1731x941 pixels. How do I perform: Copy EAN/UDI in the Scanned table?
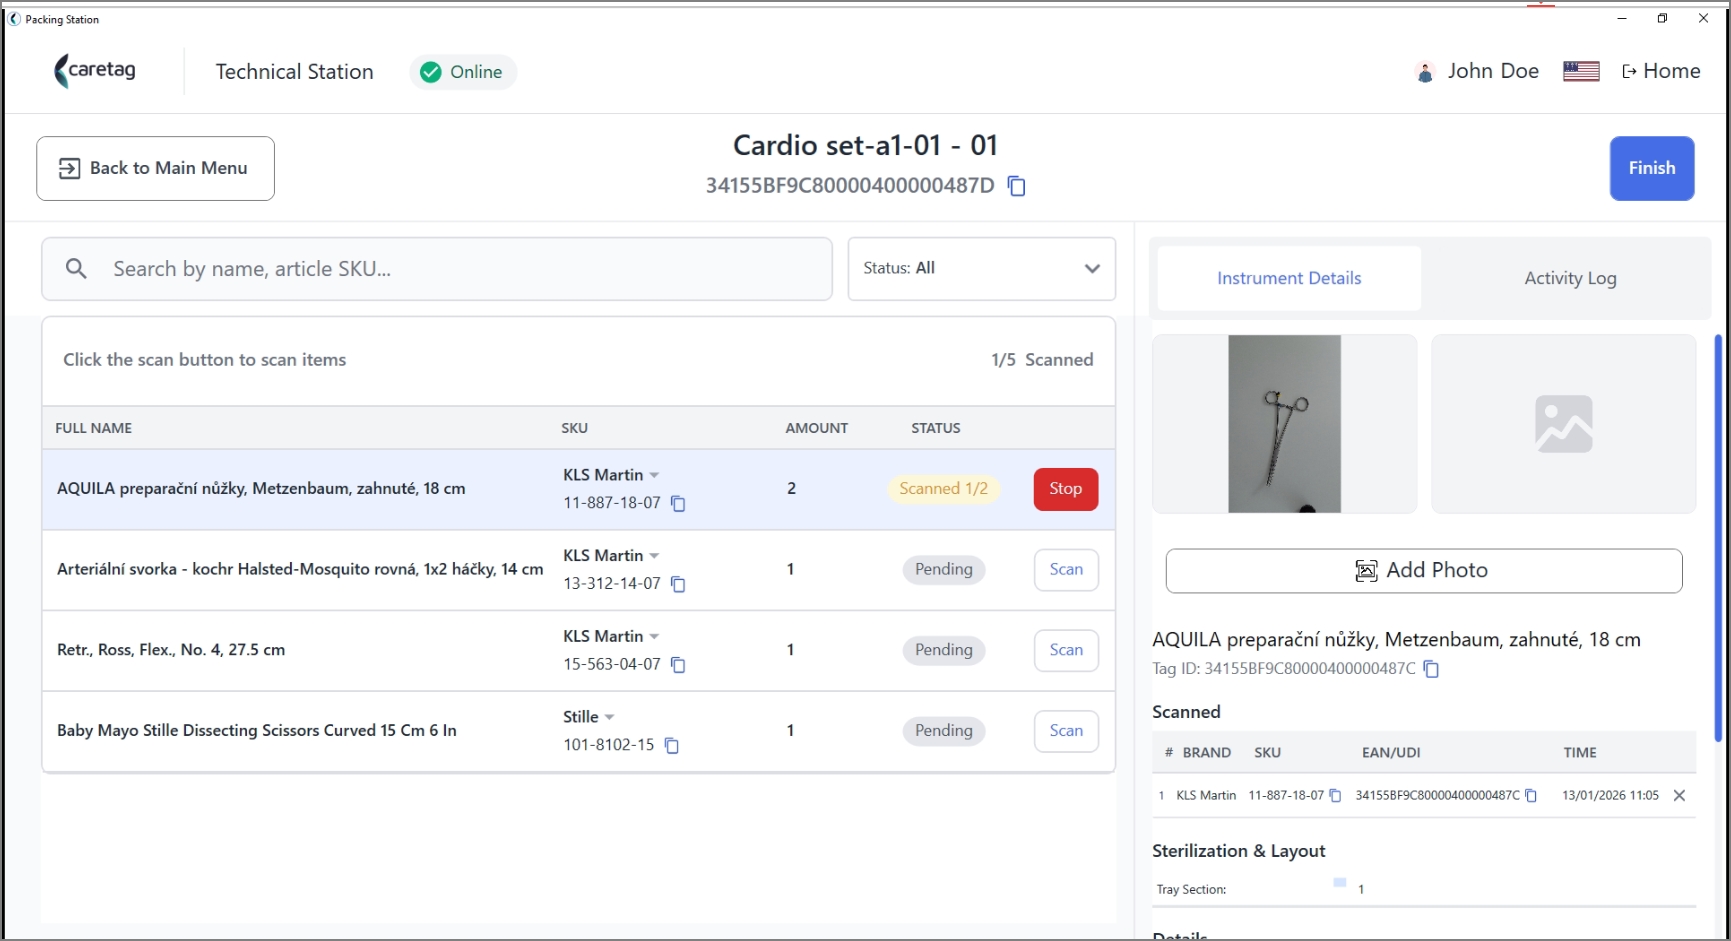click(1530, 796)
